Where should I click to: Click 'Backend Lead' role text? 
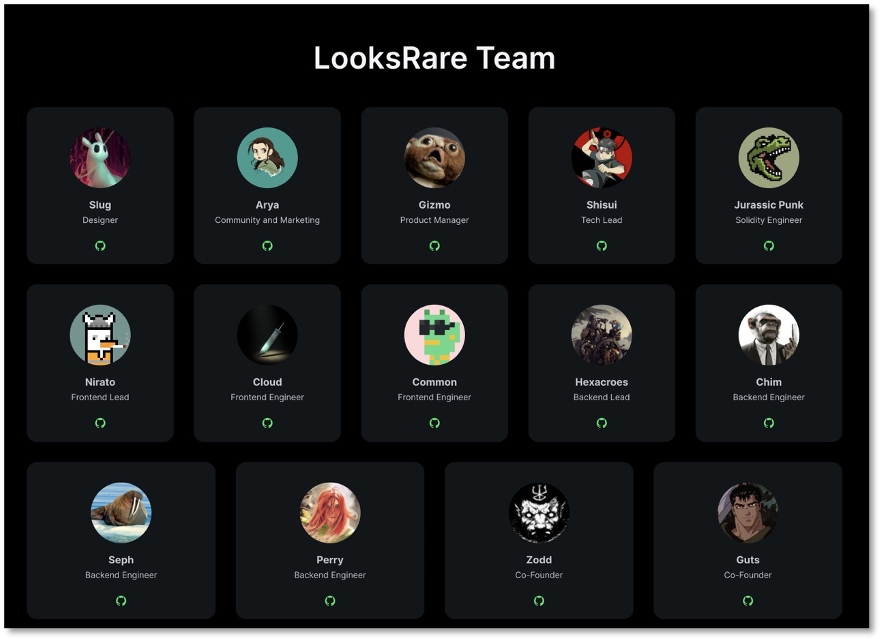pyautogui.click(x=602, y=397)
